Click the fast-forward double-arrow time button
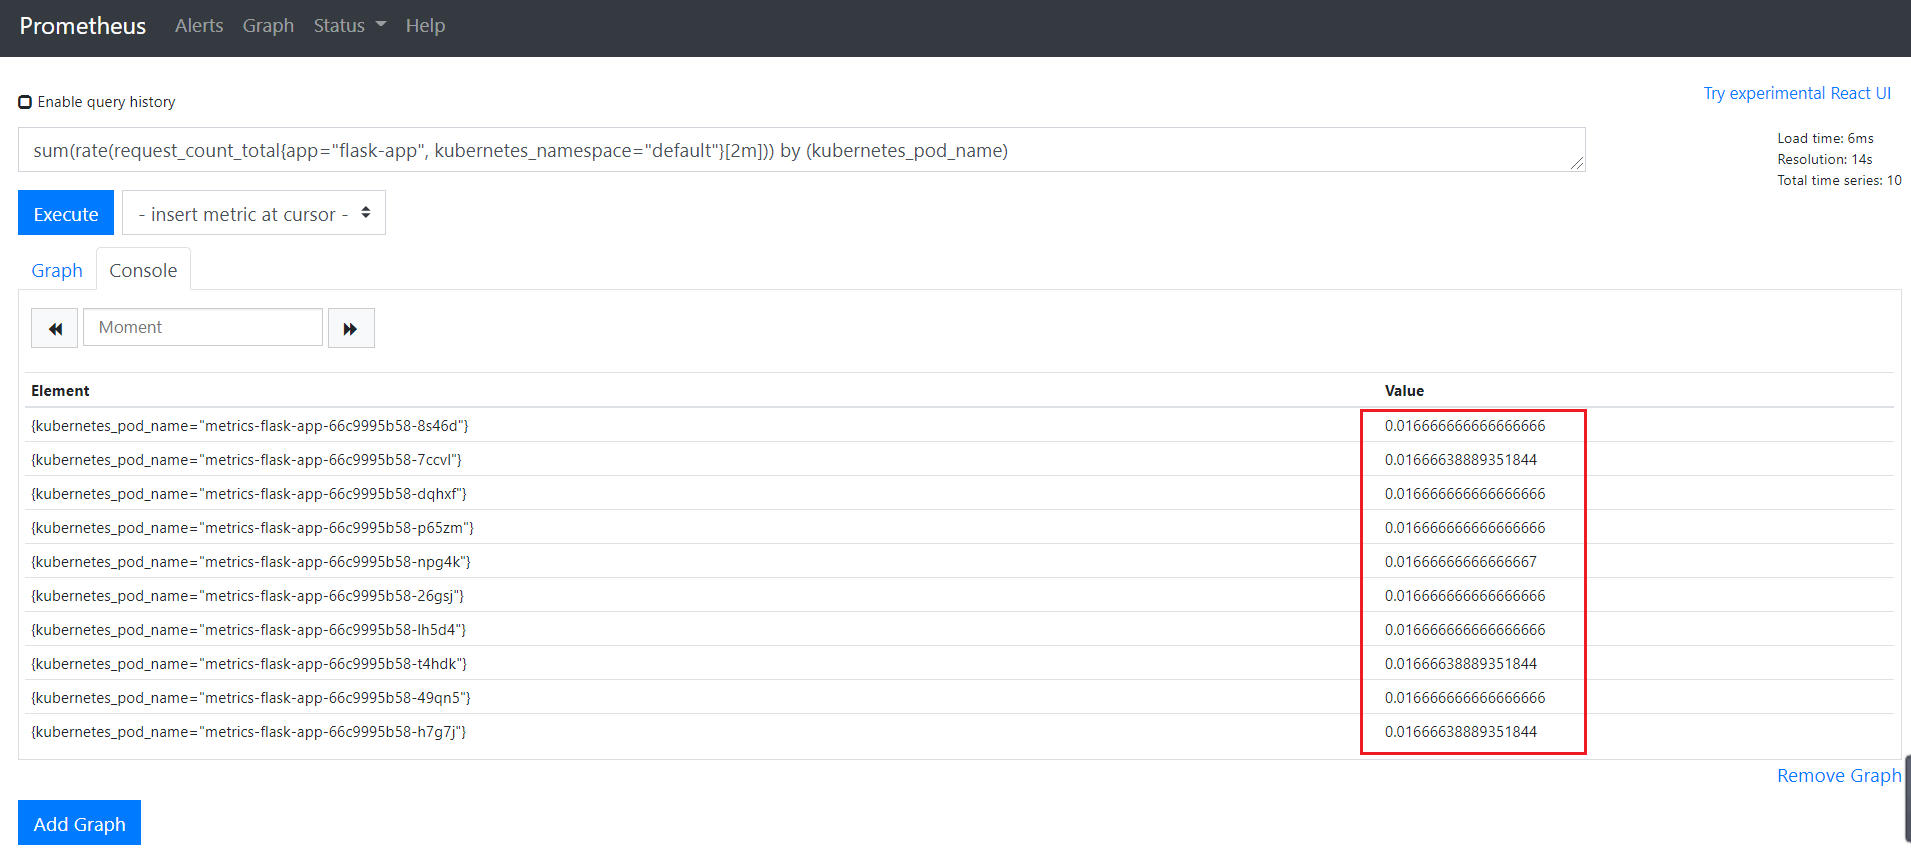Screen dimensions: 1911x850 click(351, 328)
